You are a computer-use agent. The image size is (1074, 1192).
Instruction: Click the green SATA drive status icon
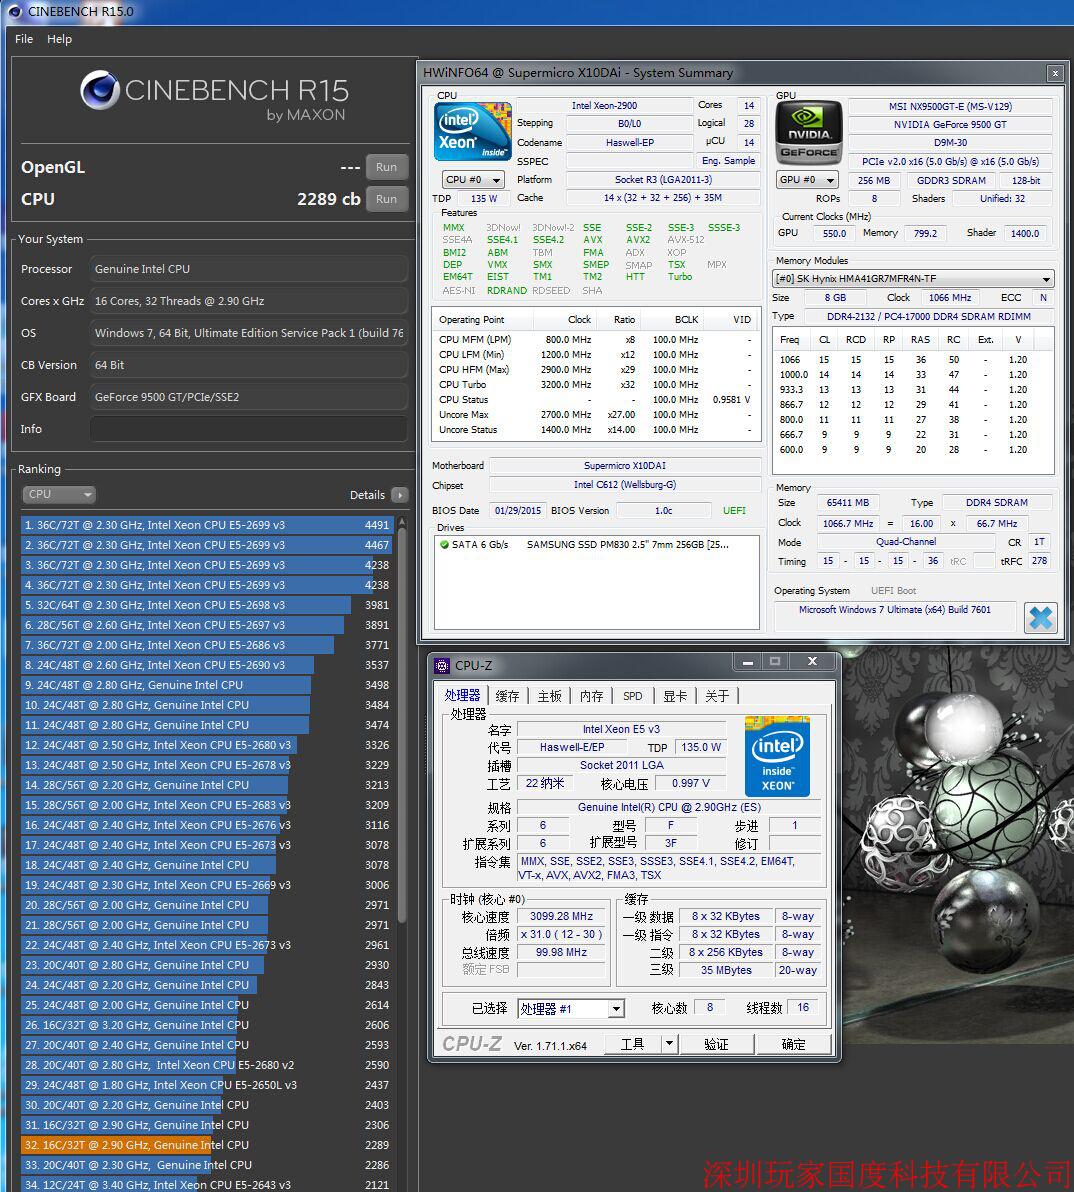444,544
